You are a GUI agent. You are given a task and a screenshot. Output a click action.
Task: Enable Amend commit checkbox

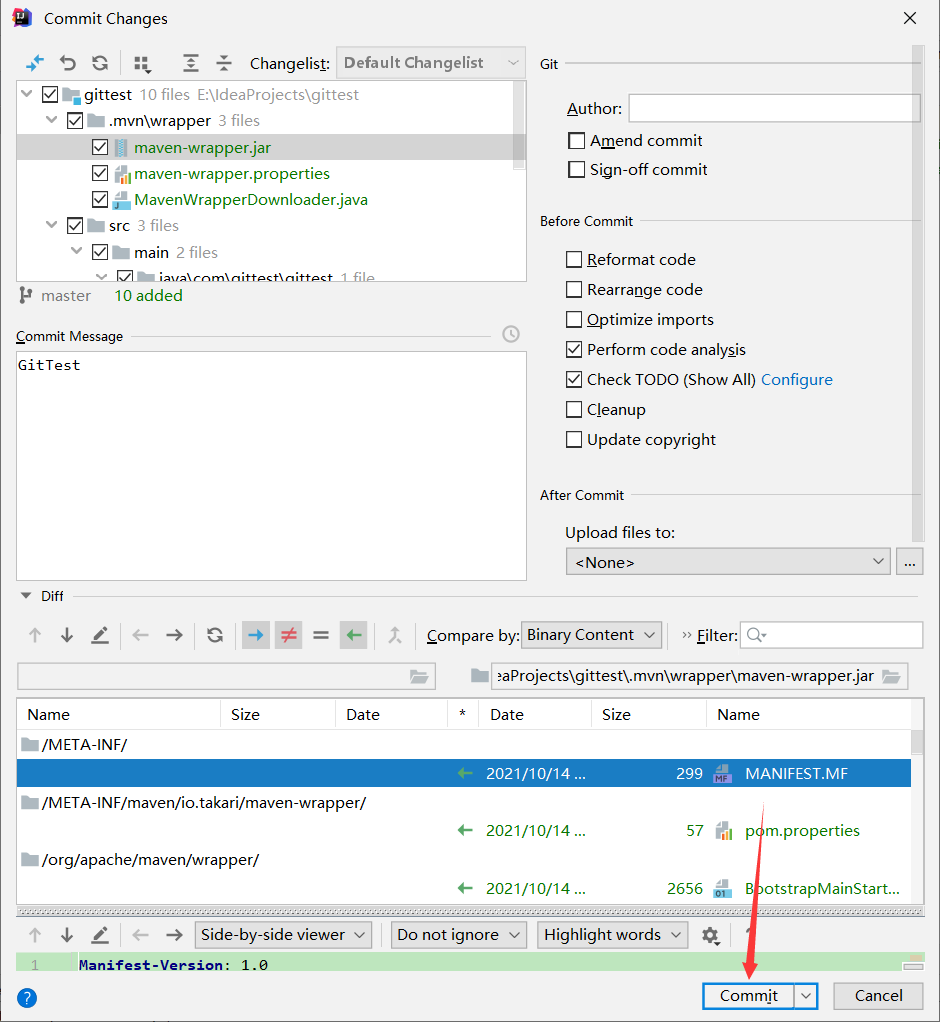coord(576,141)
